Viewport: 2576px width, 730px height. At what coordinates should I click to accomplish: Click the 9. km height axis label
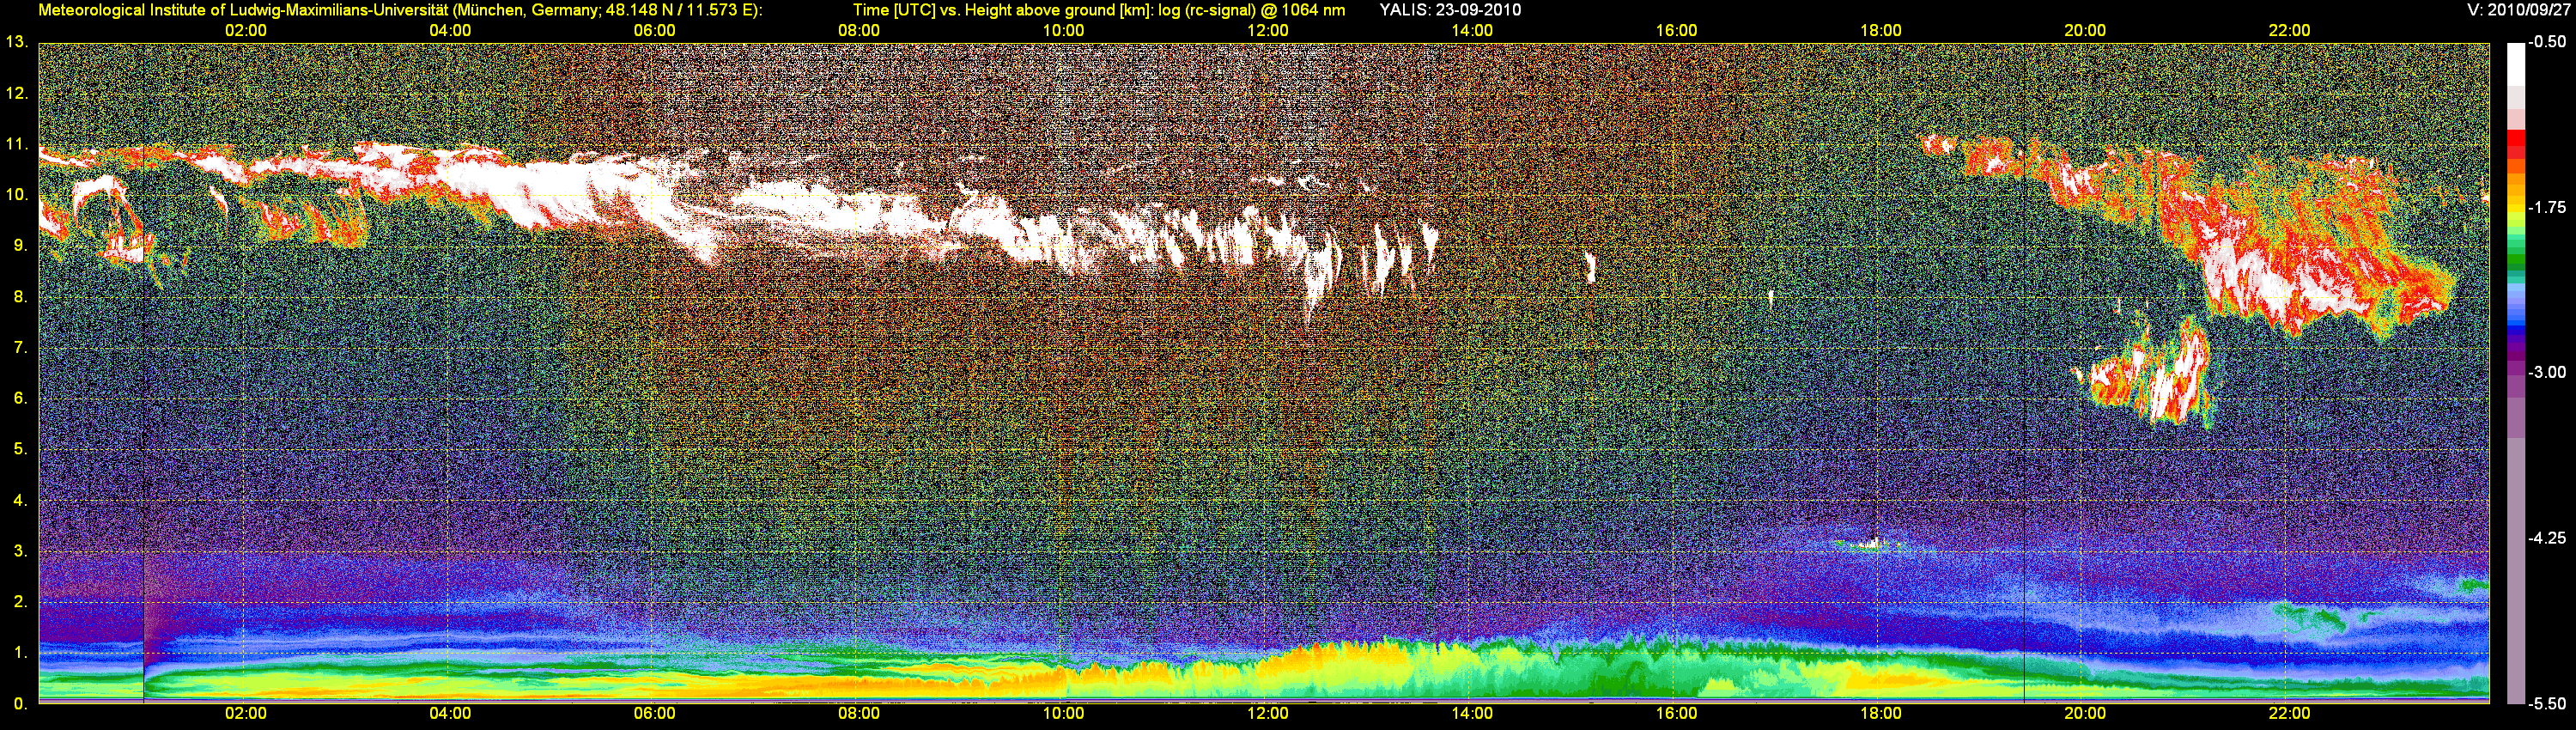(21, 246)
